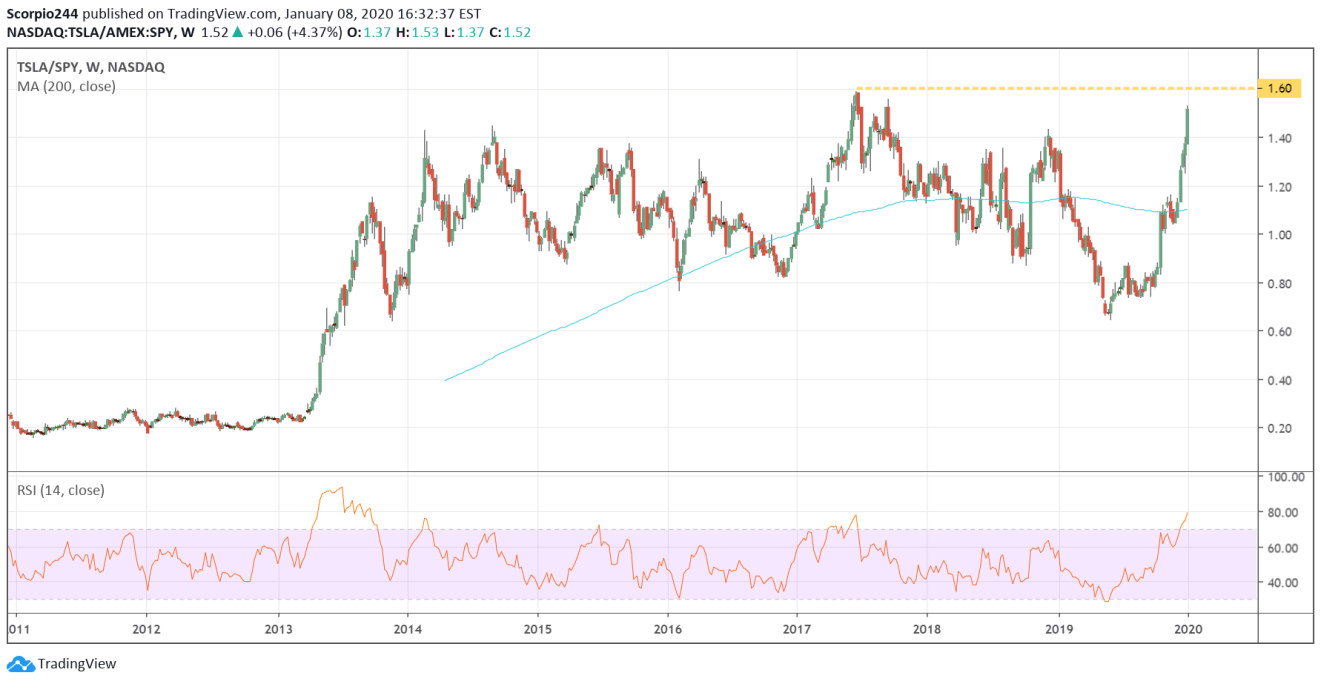Click the 2016 label on the time axis
Viewport: 1320px width, 684px height.
[x=667, y=630]
